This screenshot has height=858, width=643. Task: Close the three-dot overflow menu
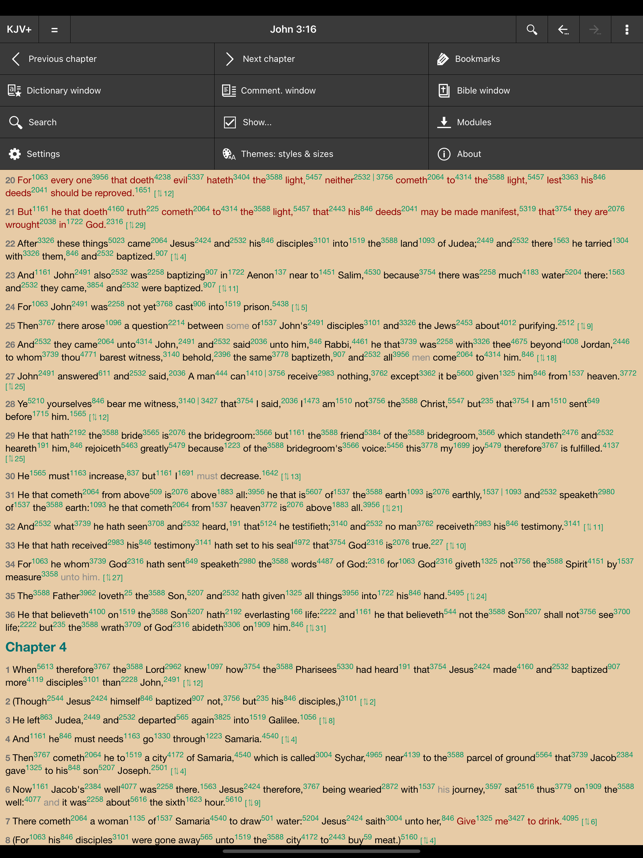click(x=627, y=30)
